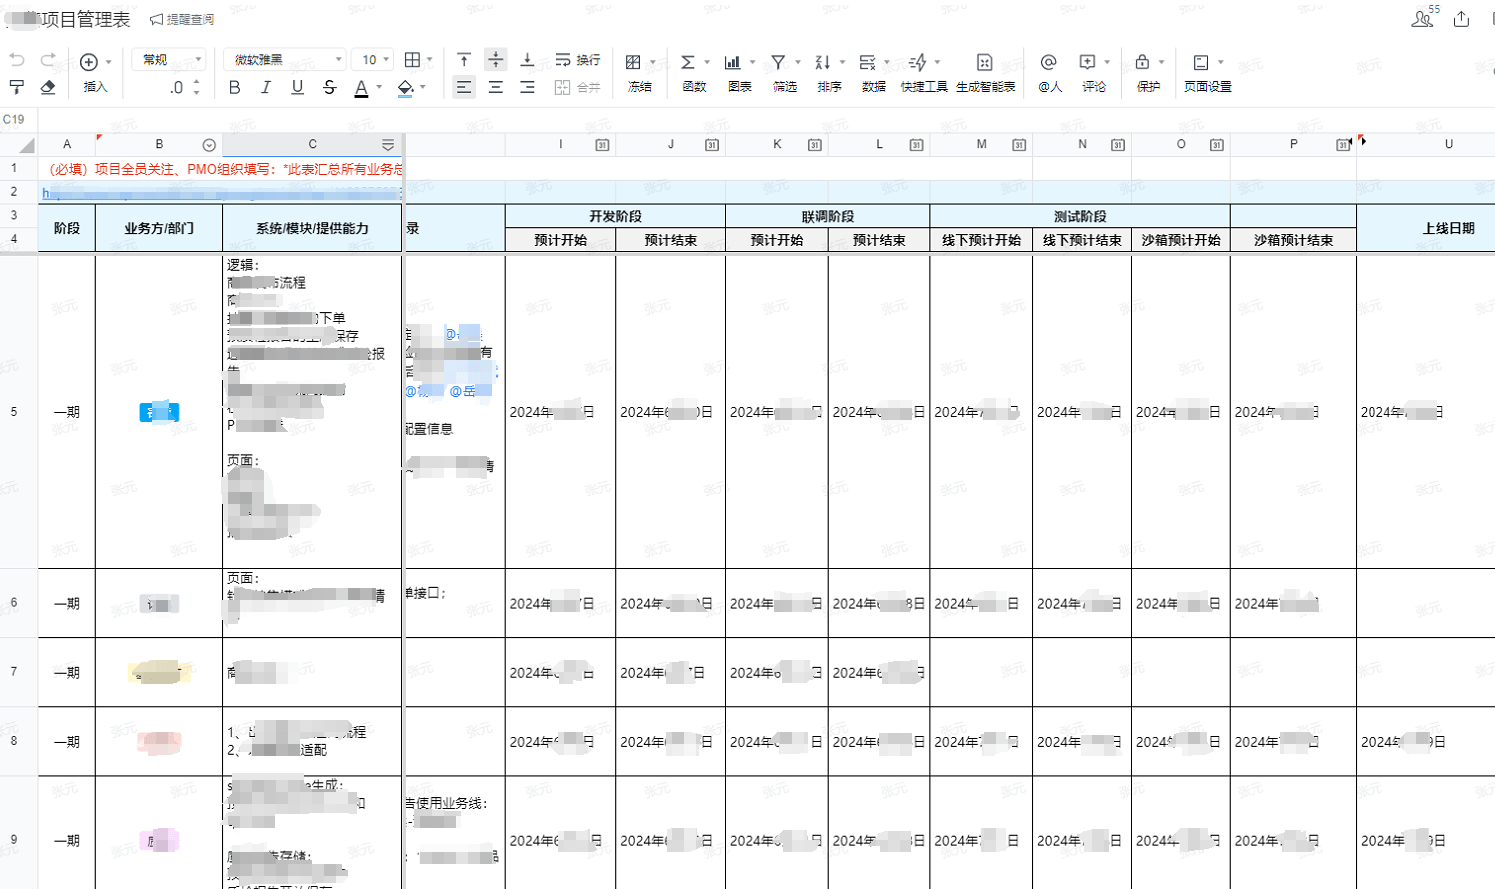Click the 筛选 filter funnel icon
The width and height of the screenshot is (1495, 889).
coord(778,61)
